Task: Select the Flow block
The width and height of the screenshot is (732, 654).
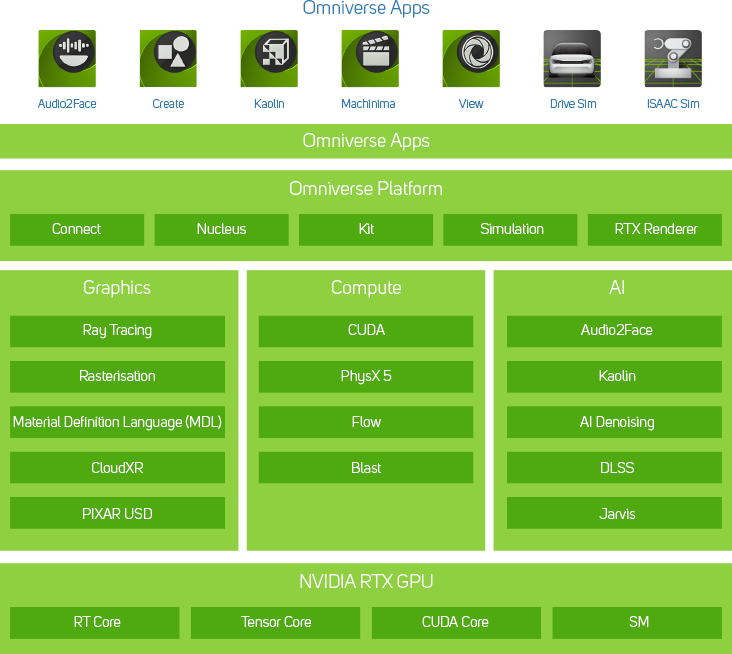Action: [x=366, y=422]
